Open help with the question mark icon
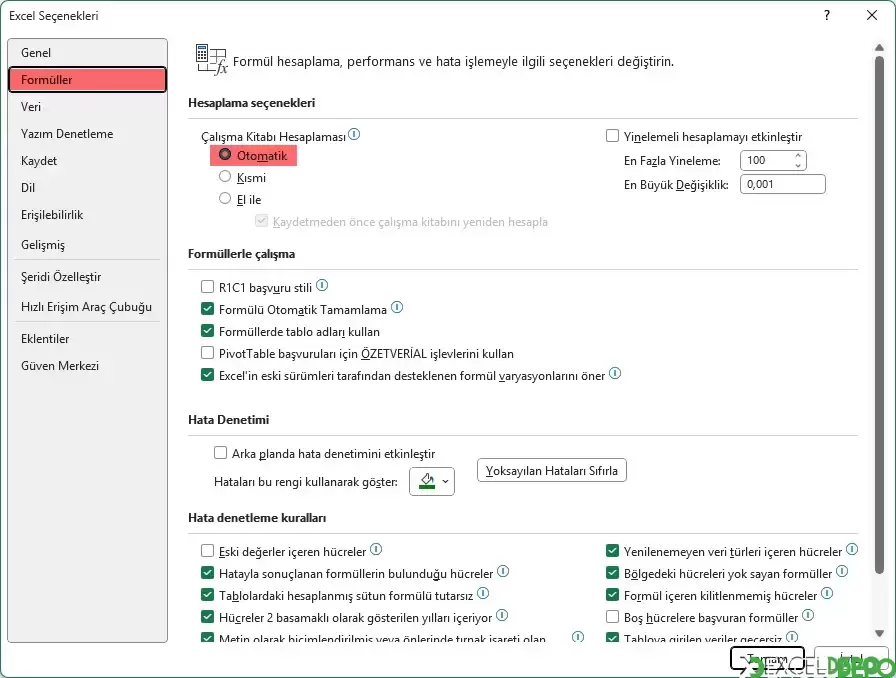Viewport: 896px width, 678px height. pyautogui.click(x=827, y=15)
